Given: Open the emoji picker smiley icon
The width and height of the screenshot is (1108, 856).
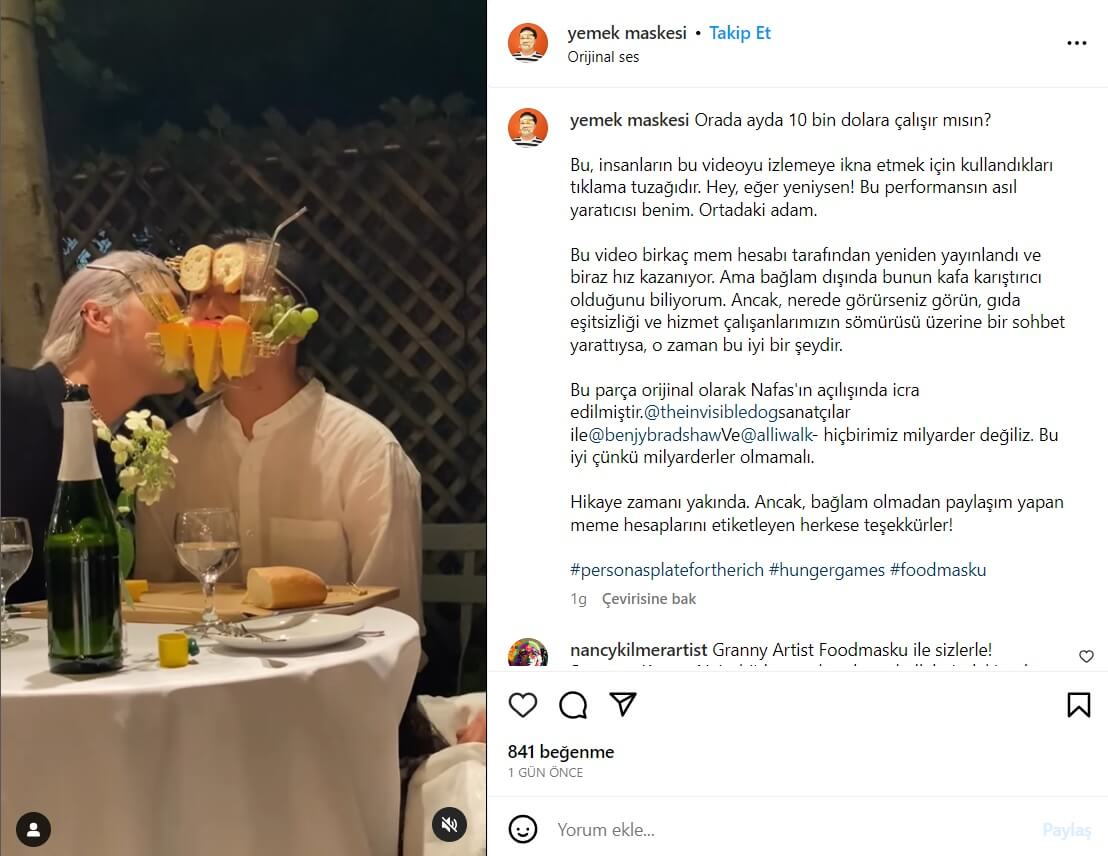Looking at the screenshot, I should 523,829.
